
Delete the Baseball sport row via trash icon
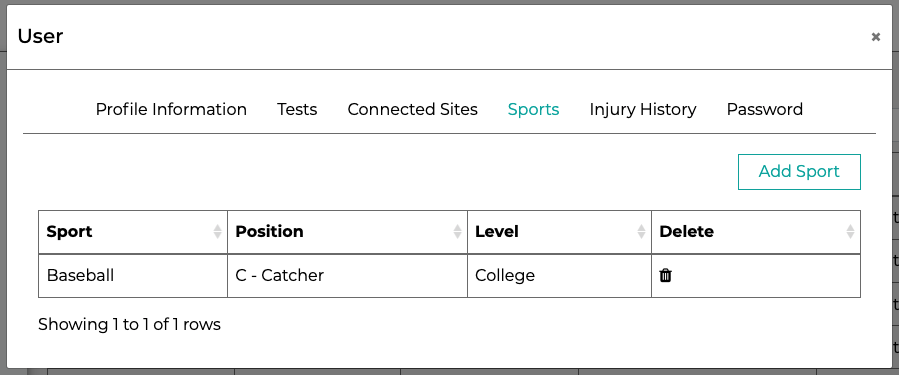(665, 276)
